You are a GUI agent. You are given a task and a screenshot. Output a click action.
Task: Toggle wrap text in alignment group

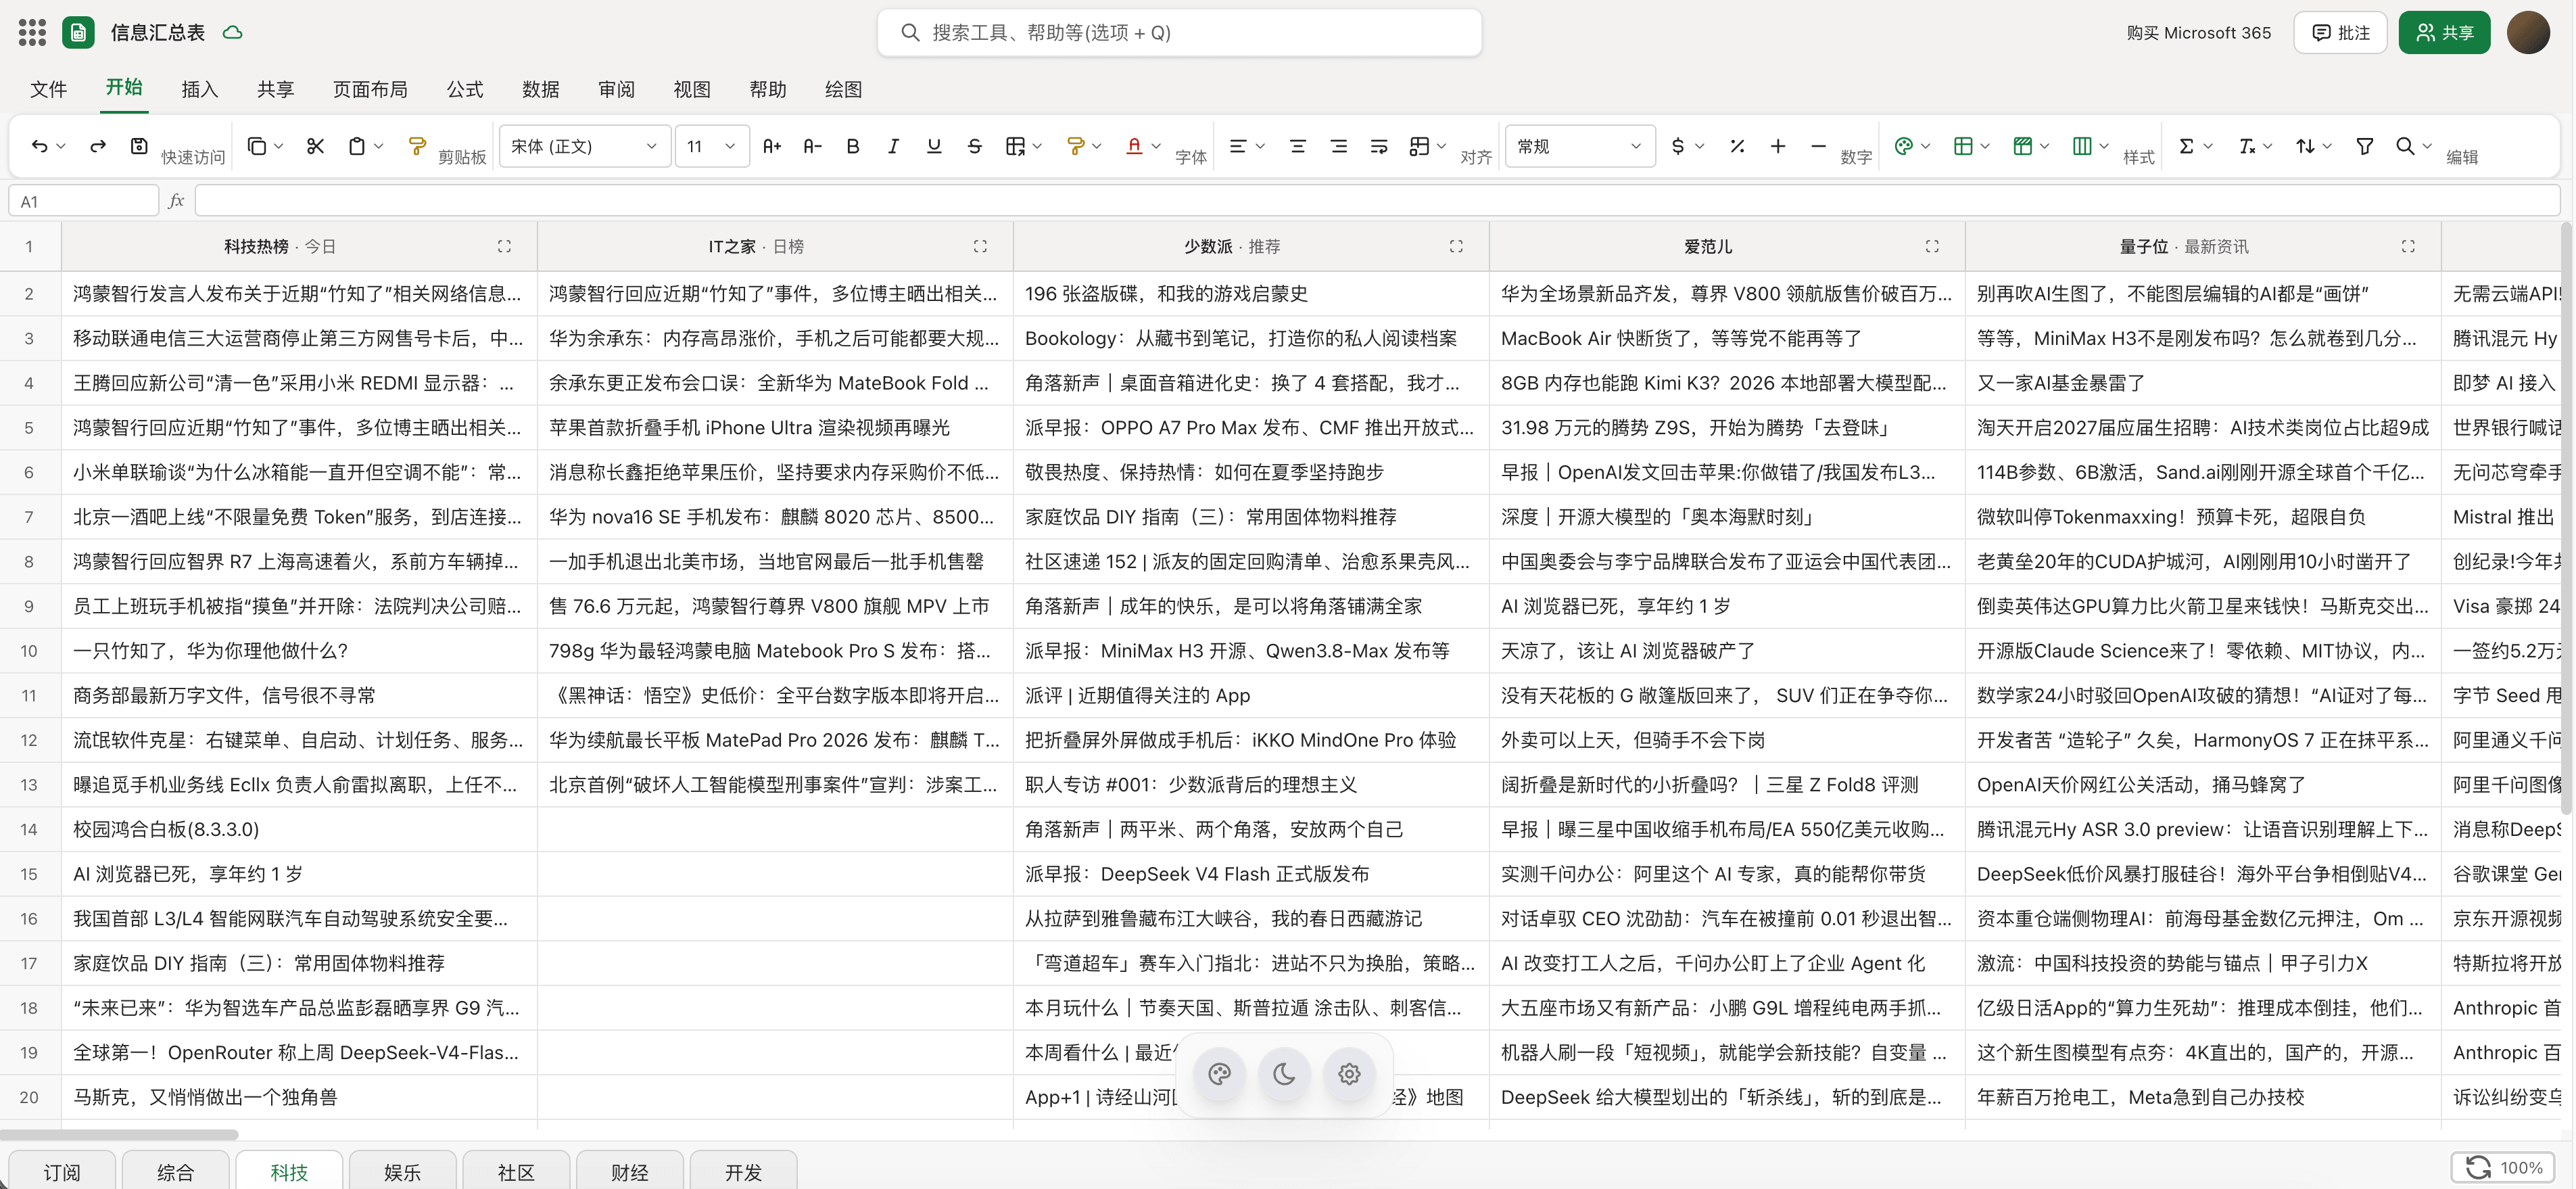[x=1379, y=146]
